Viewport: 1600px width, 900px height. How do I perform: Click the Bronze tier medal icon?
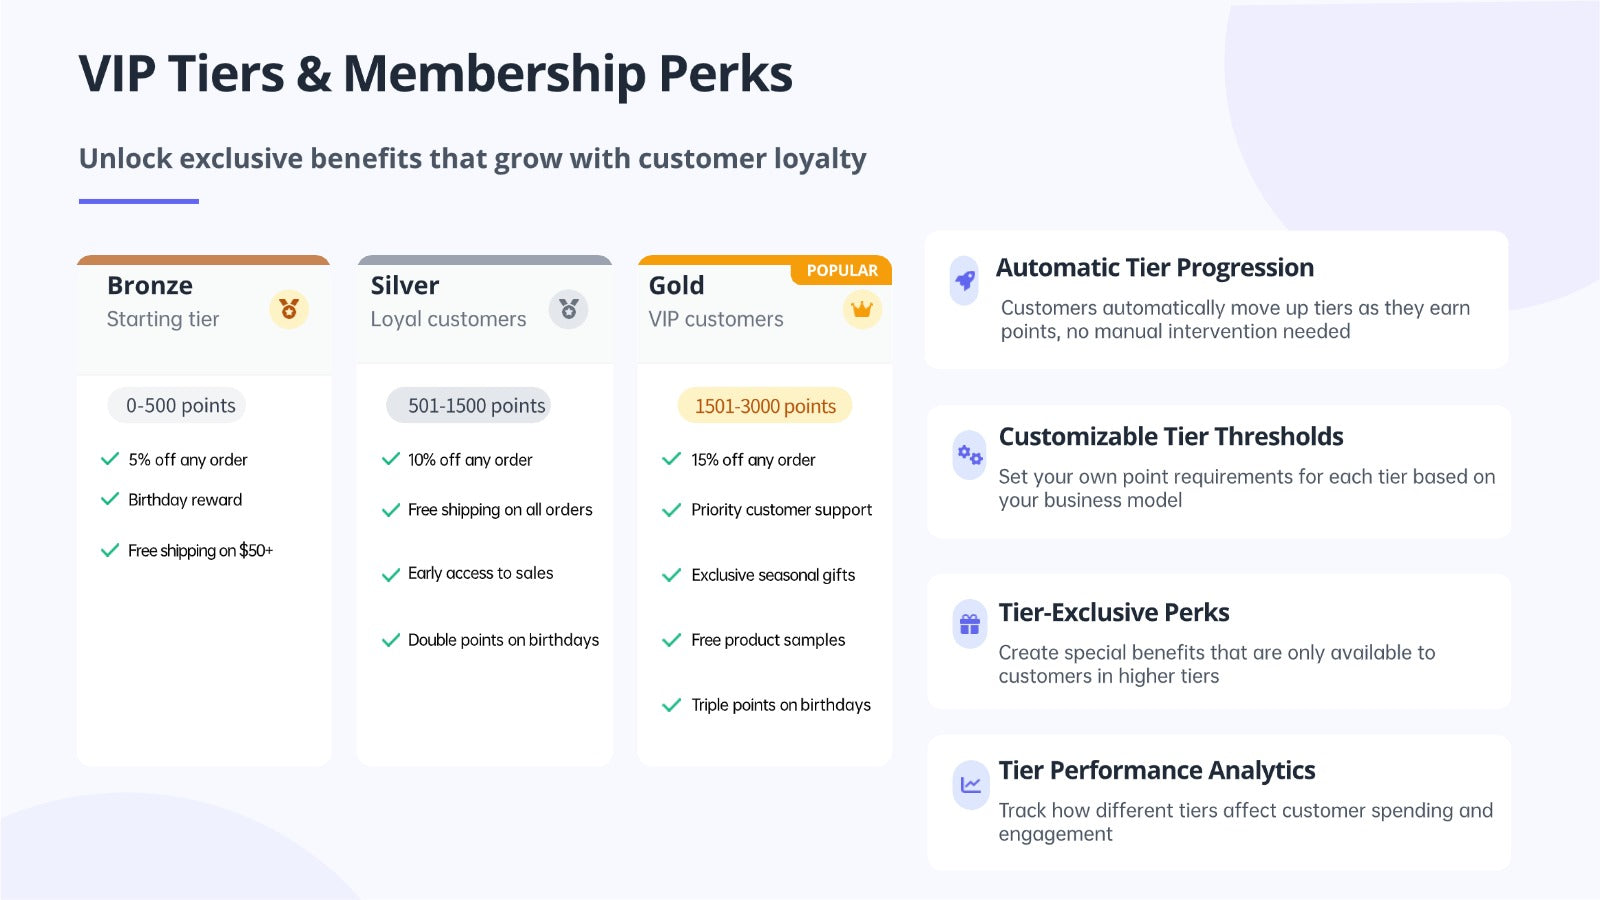289,309
